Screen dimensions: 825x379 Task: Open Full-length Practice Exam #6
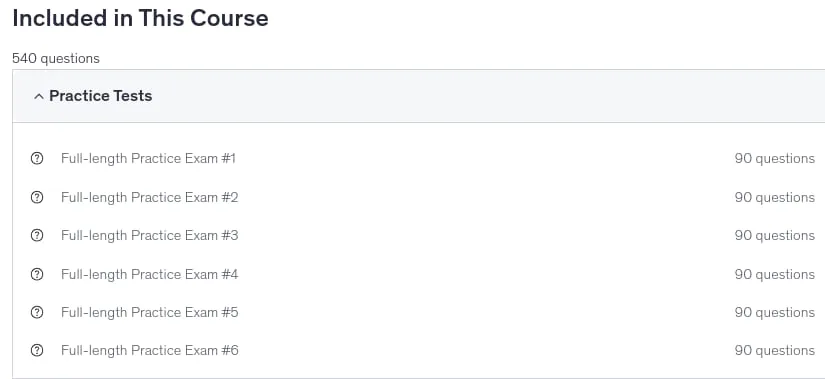[149, 350]
